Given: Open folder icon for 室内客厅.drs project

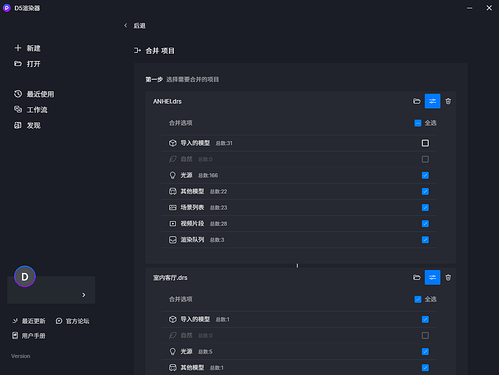Looking at the screenshot, I should pyautogui.click(x=417, y=277).
